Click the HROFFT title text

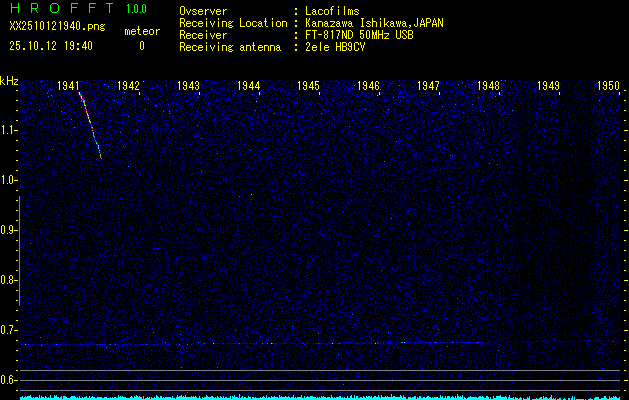coord(56,9)
